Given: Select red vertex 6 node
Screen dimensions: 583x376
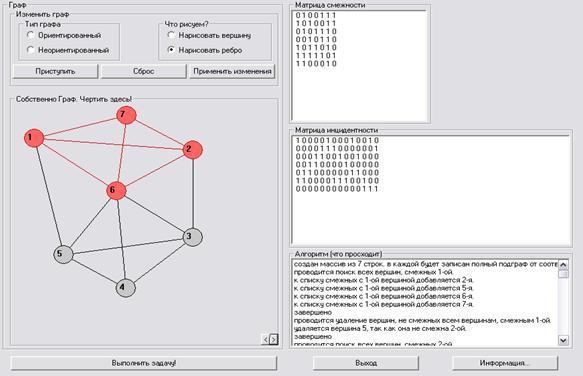Looking at the screenshot, I should click(116, 190).
